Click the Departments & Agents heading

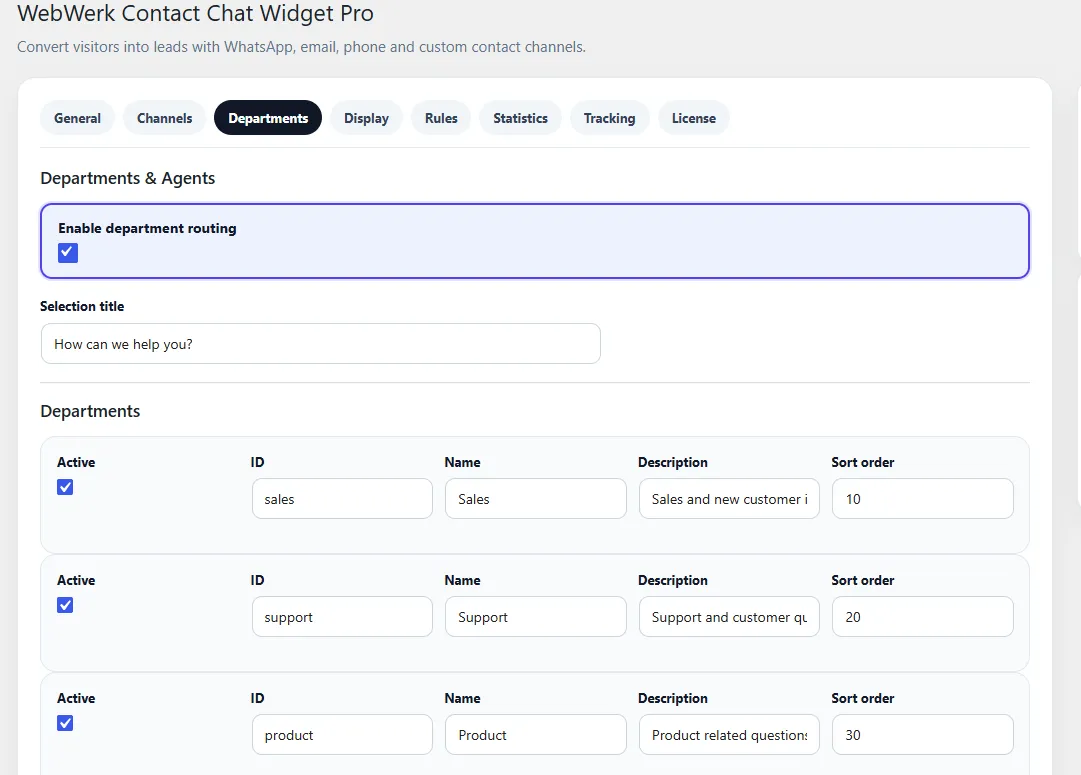pyautogui.click(x=128, y=178)
